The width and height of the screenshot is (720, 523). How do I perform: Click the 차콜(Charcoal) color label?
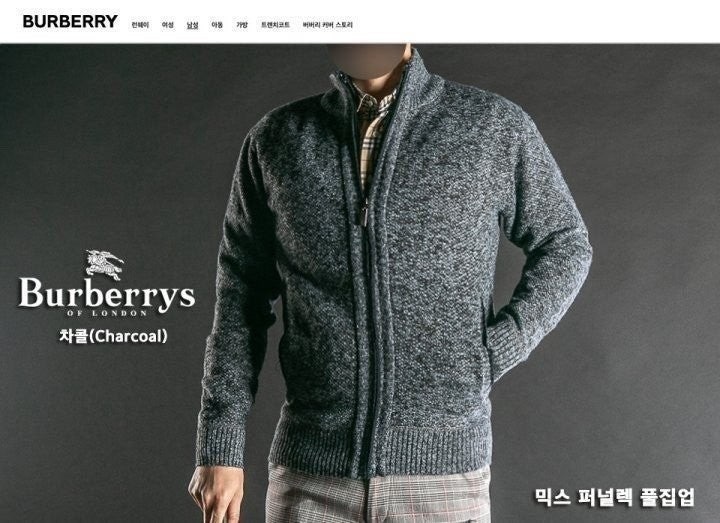point(113,336)
